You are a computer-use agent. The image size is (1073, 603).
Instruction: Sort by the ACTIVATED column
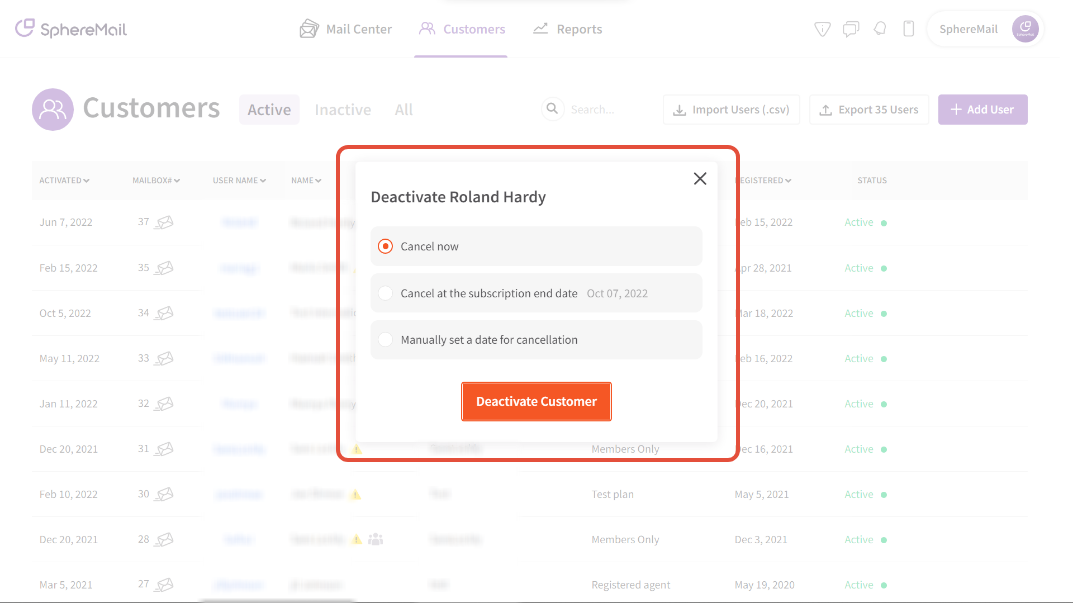(x=64, y=180)
